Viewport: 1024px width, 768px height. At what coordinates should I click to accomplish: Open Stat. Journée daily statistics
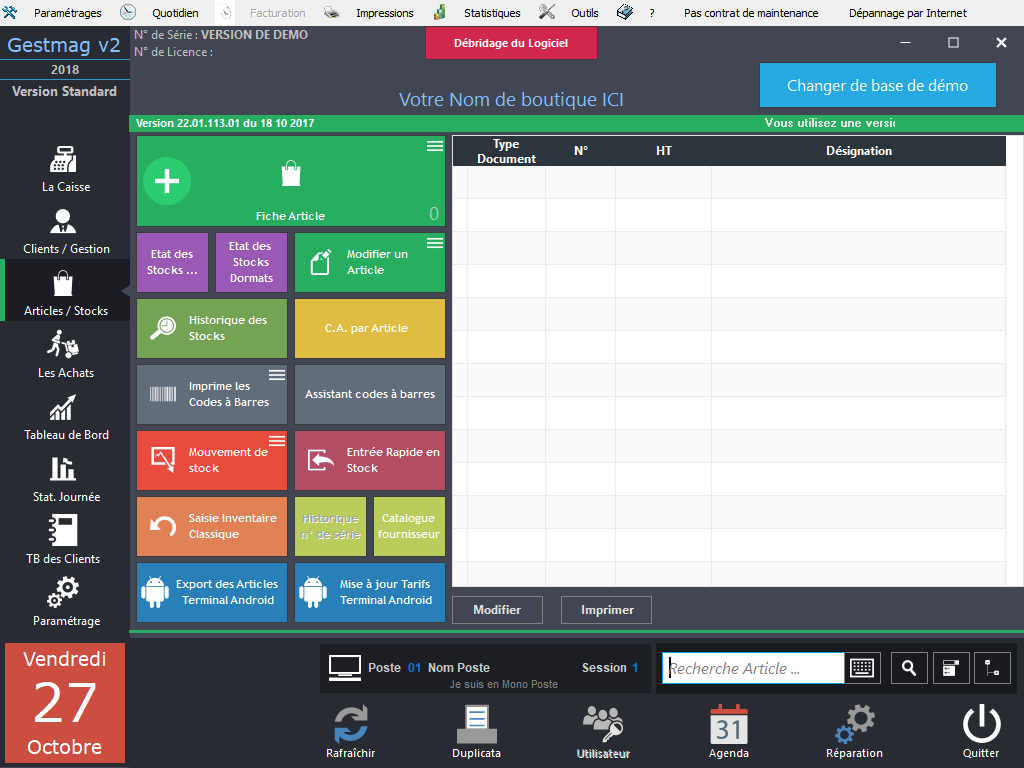[x=65, y=479]
